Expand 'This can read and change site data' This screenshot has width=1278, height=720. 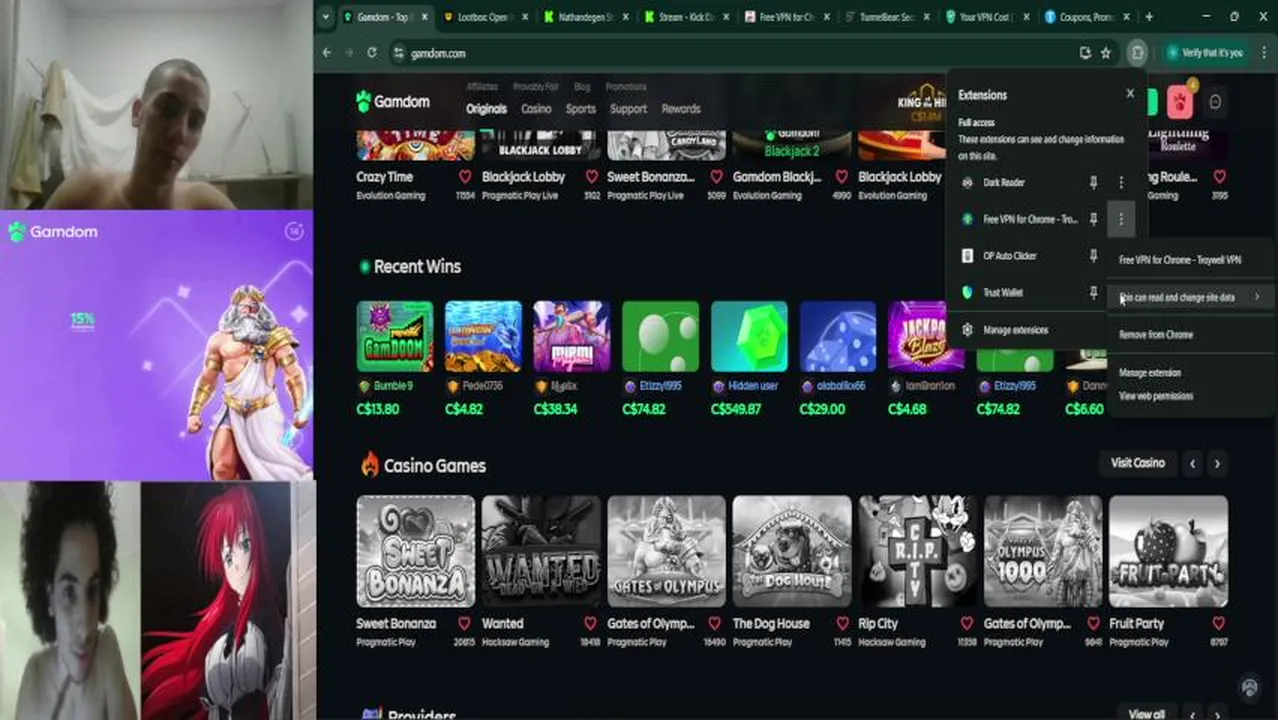click(x=1190, y=297)
